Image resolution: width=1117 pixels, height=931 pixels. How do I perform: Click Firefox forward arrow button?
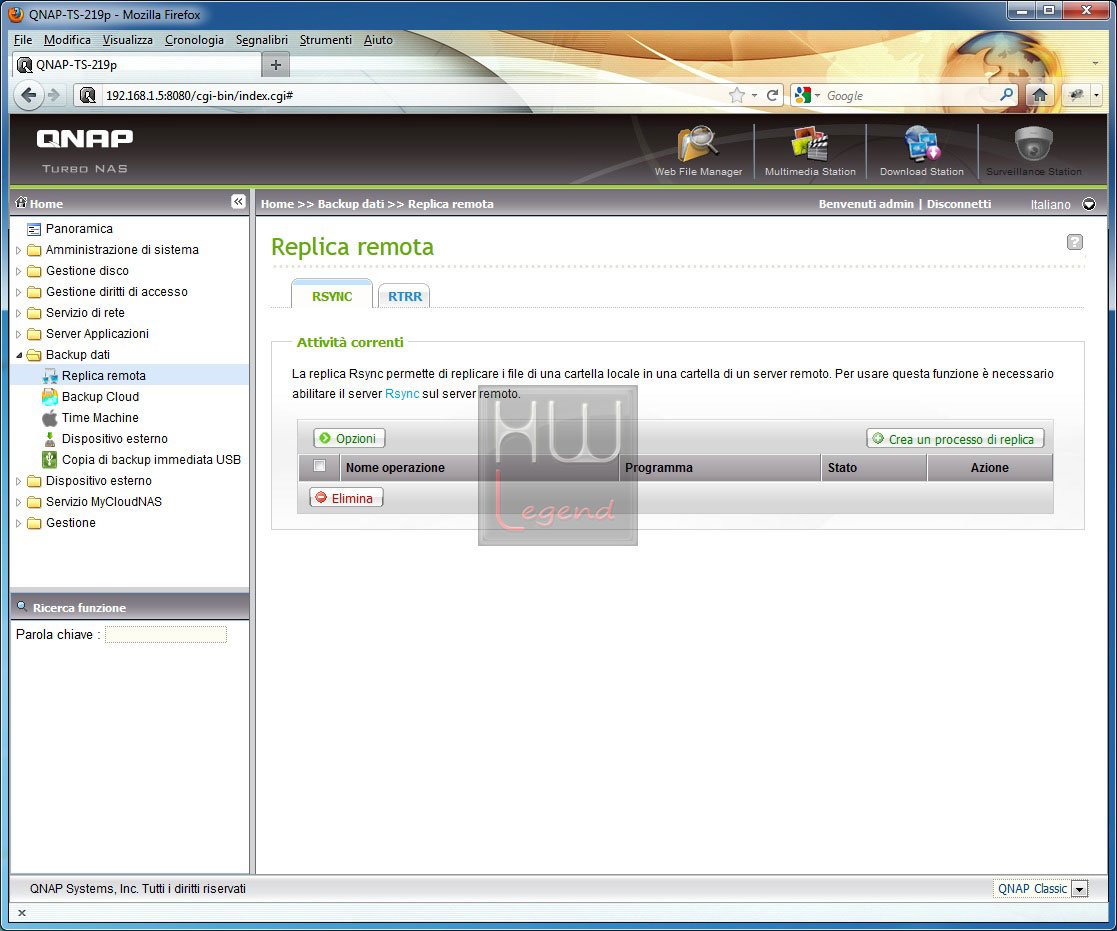54,95
